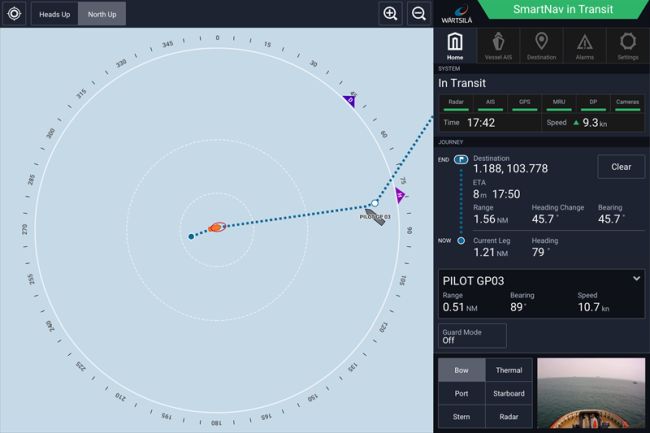Click the Range 1.56 NM value

tap(490, 219)
